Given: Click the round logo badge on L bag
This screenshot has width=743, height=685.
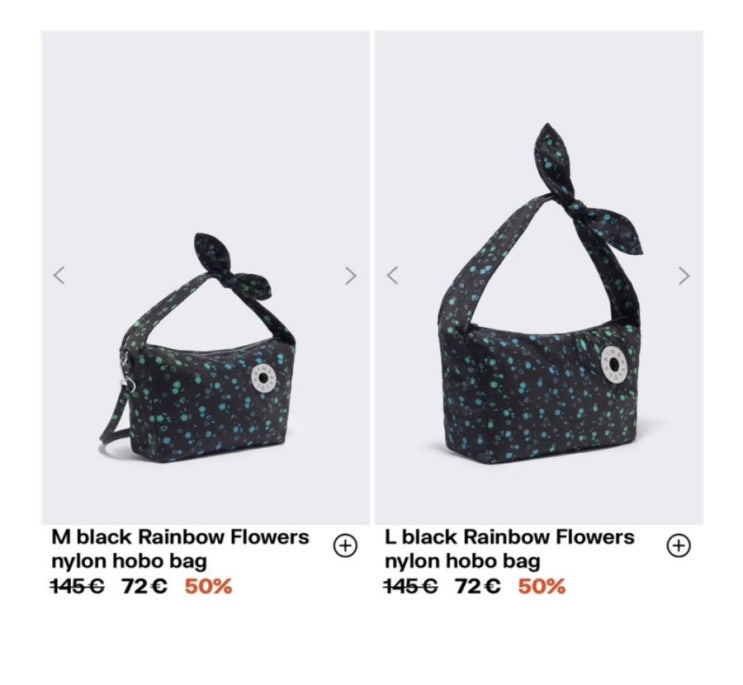Looking at the screenshot, I should 614,364.
